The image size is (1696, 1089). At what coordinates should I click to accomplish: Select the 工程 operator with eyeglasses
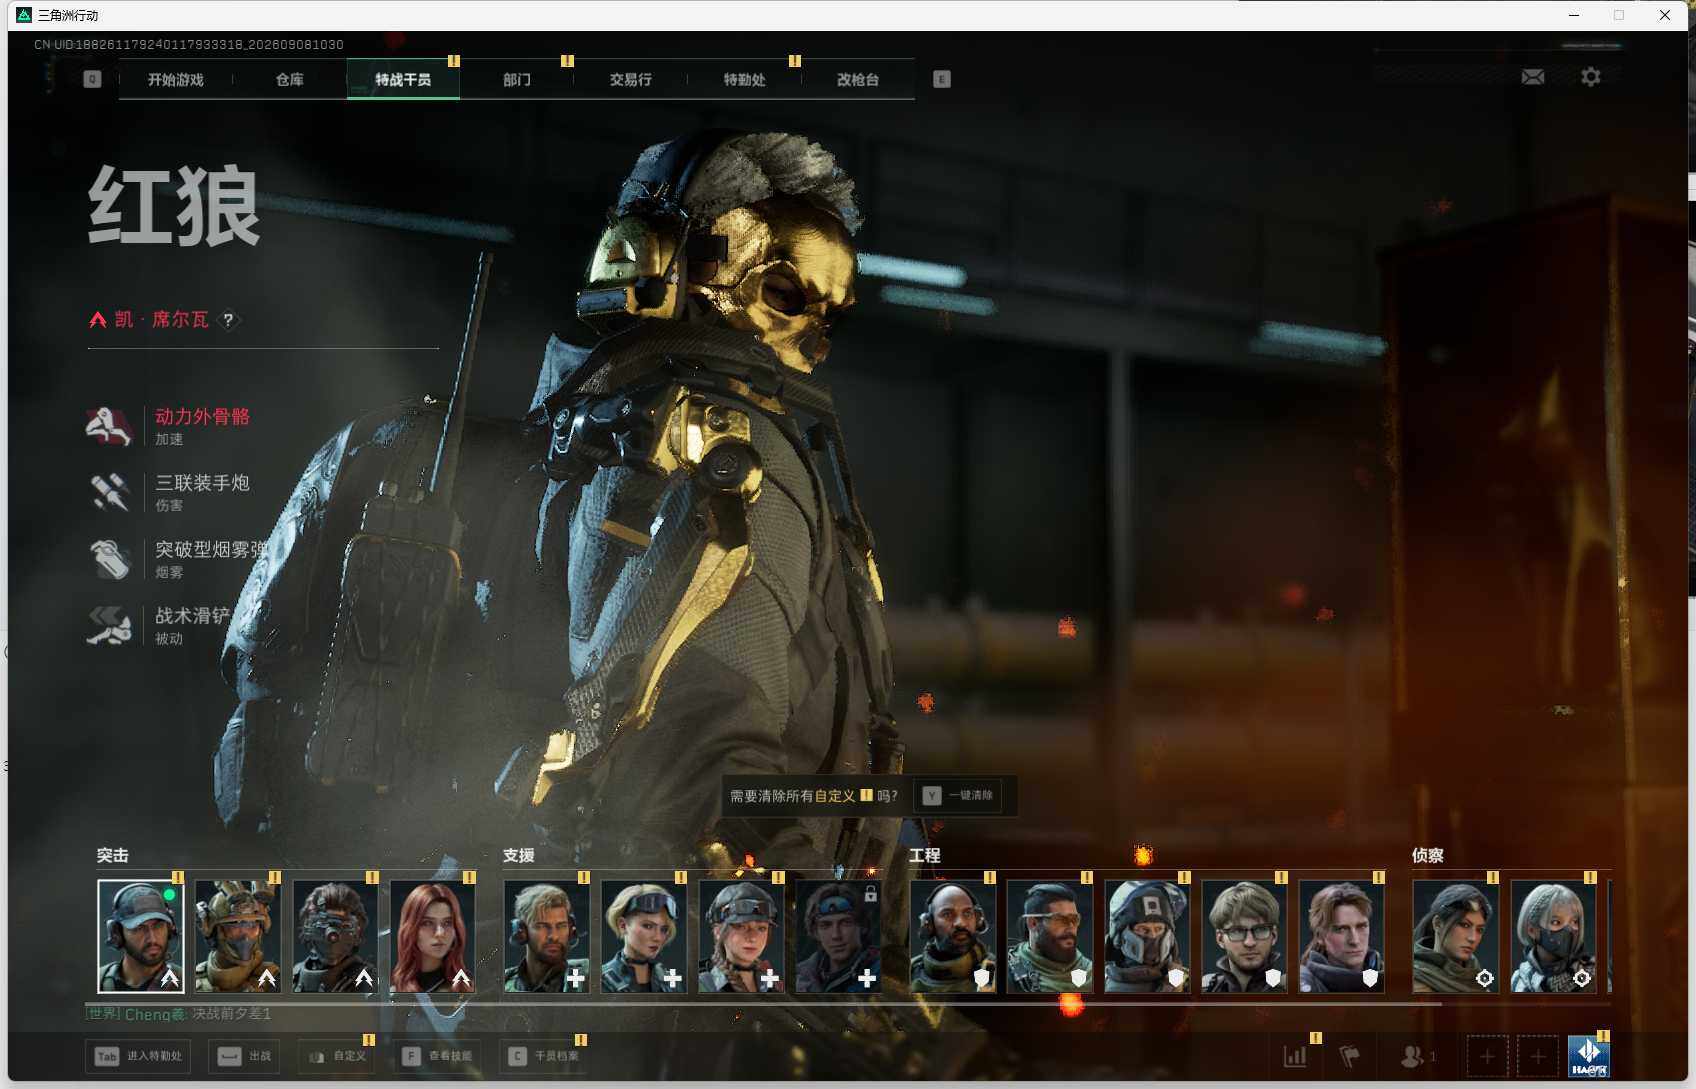1244,936
